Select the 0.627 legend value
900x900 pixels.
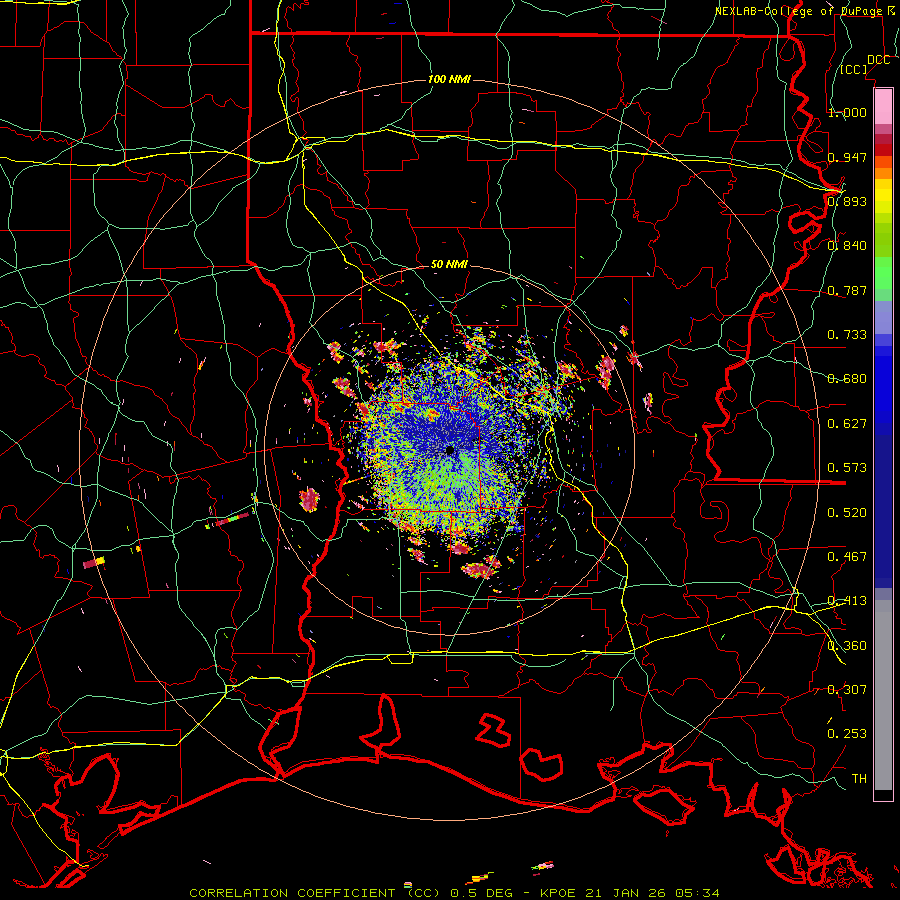[x=847, y=424]
